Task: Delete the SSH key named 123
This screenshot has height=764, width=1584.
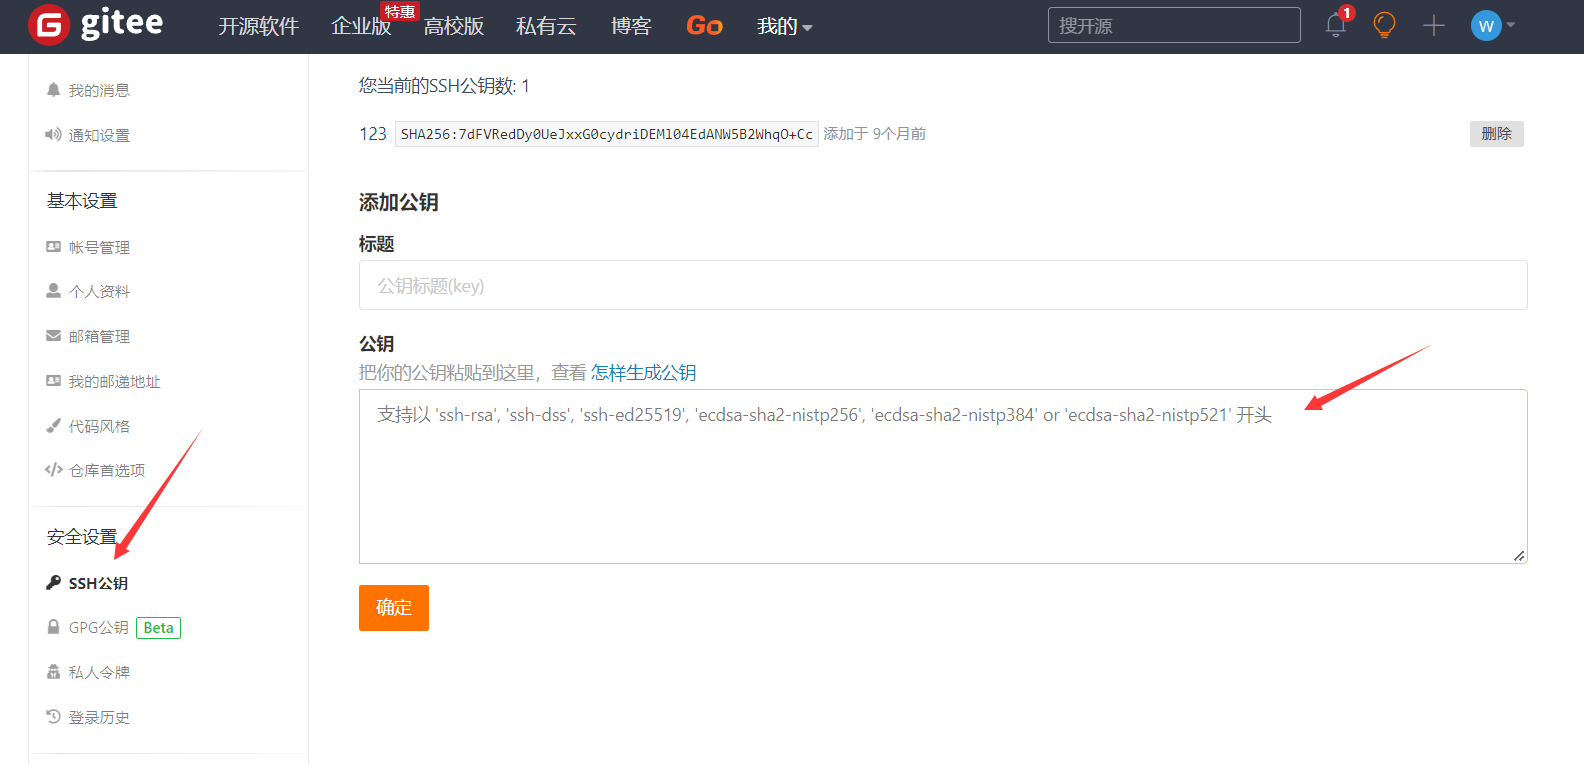Action: pyautogui.click(x=1496, y=134)
